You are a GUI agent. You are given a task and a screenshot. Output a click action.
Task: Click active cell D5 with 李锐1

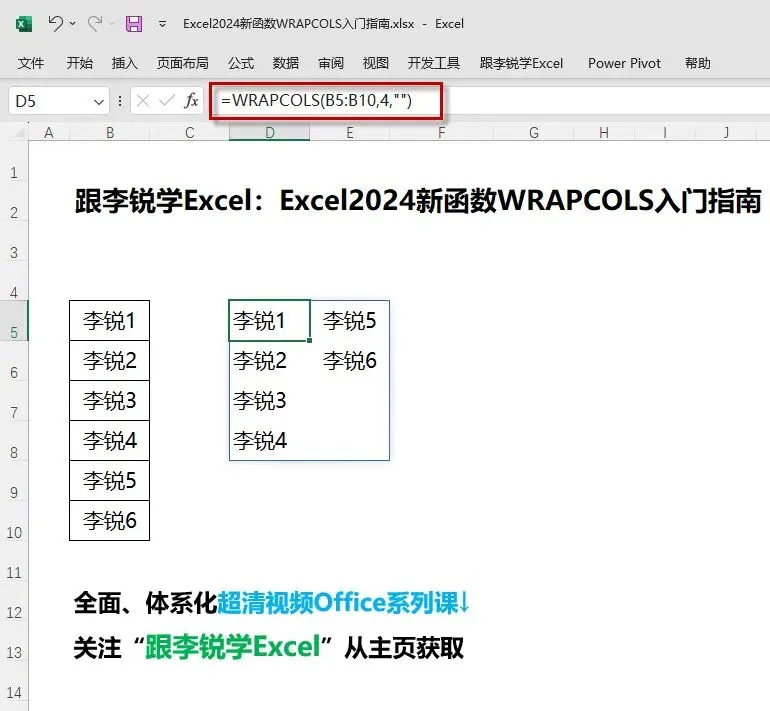point(270,321)
